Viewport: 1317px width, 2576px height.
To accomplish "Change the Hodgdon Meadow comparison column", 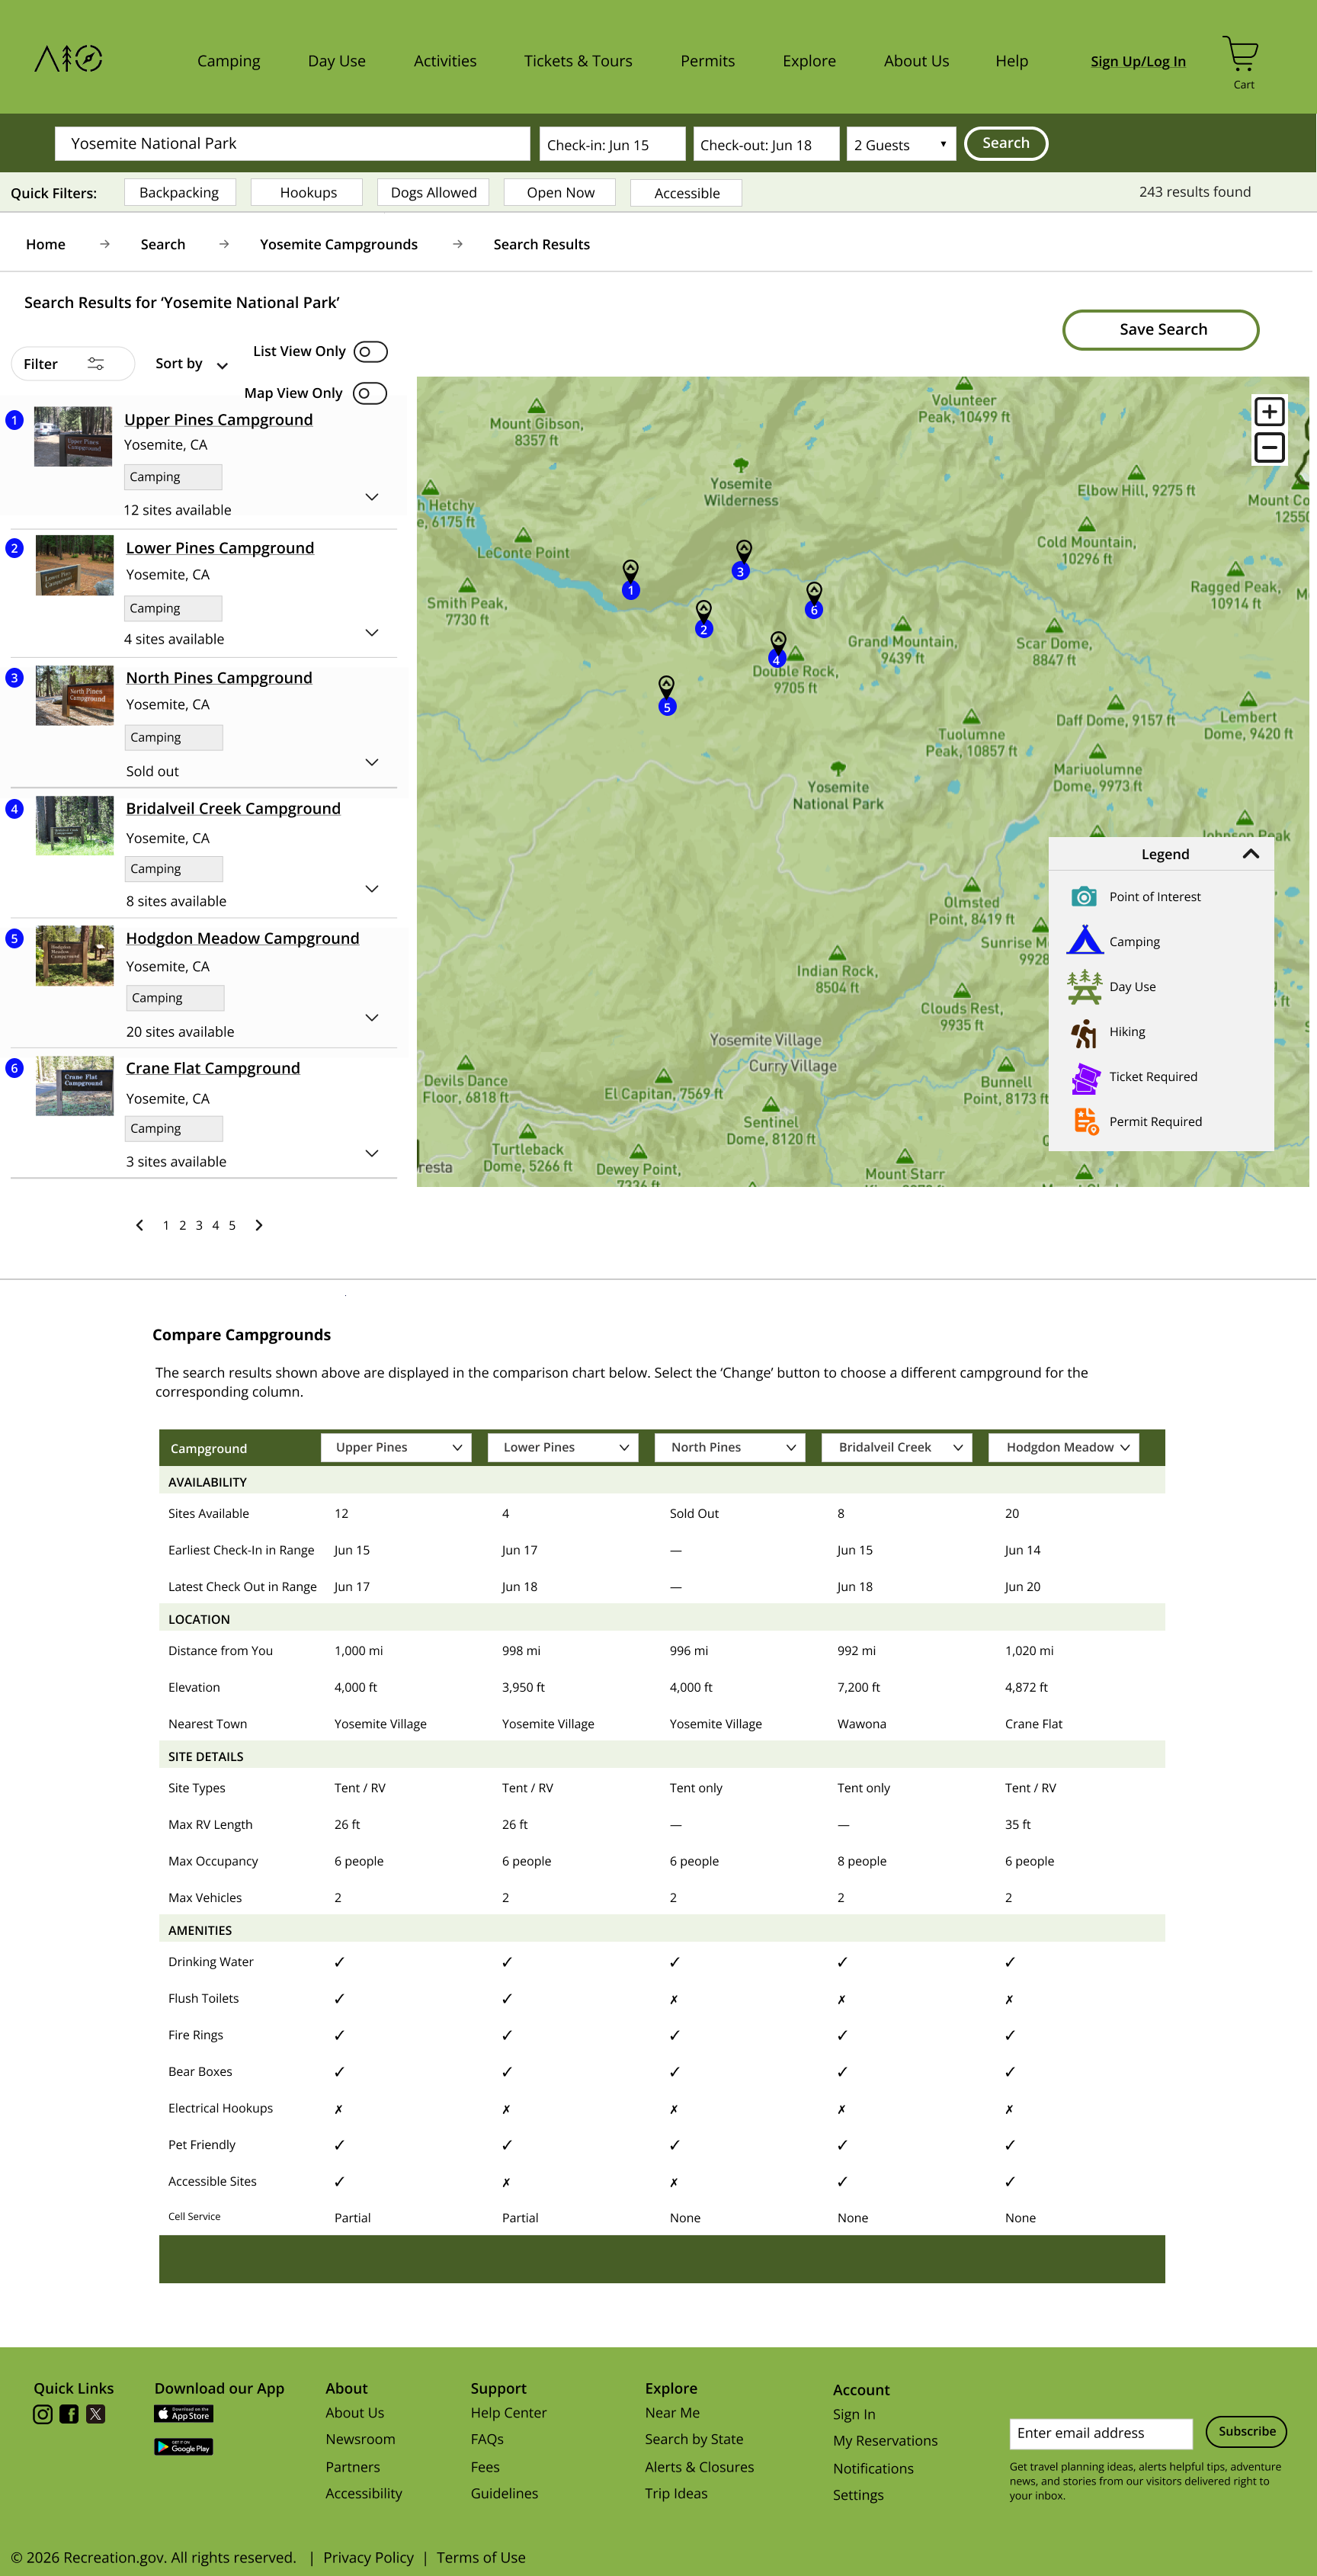I will click(x=1064, y=1447).
